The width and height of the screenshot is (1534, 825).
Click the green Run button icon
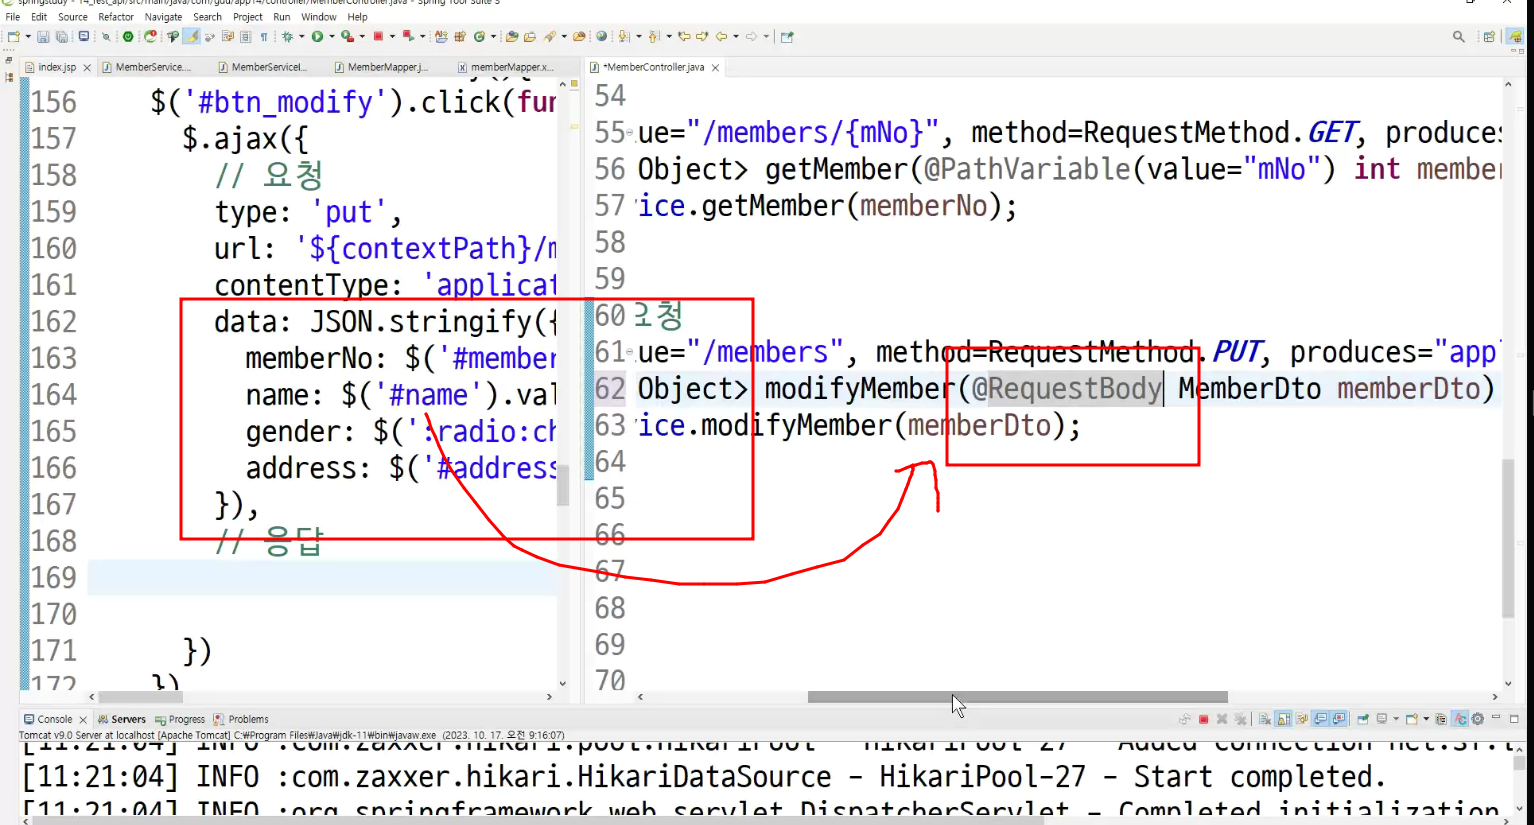tap(317, 37)
